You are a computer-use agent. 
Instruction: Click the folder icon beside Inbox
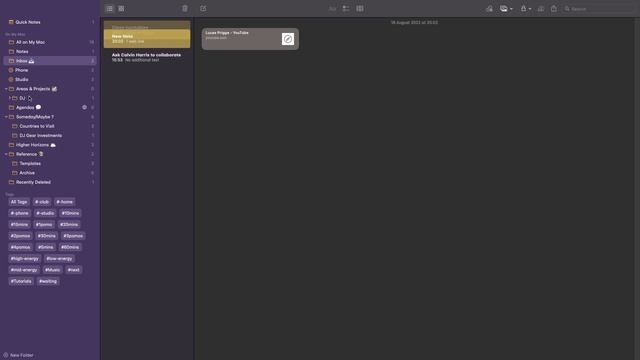coord(11,61)
